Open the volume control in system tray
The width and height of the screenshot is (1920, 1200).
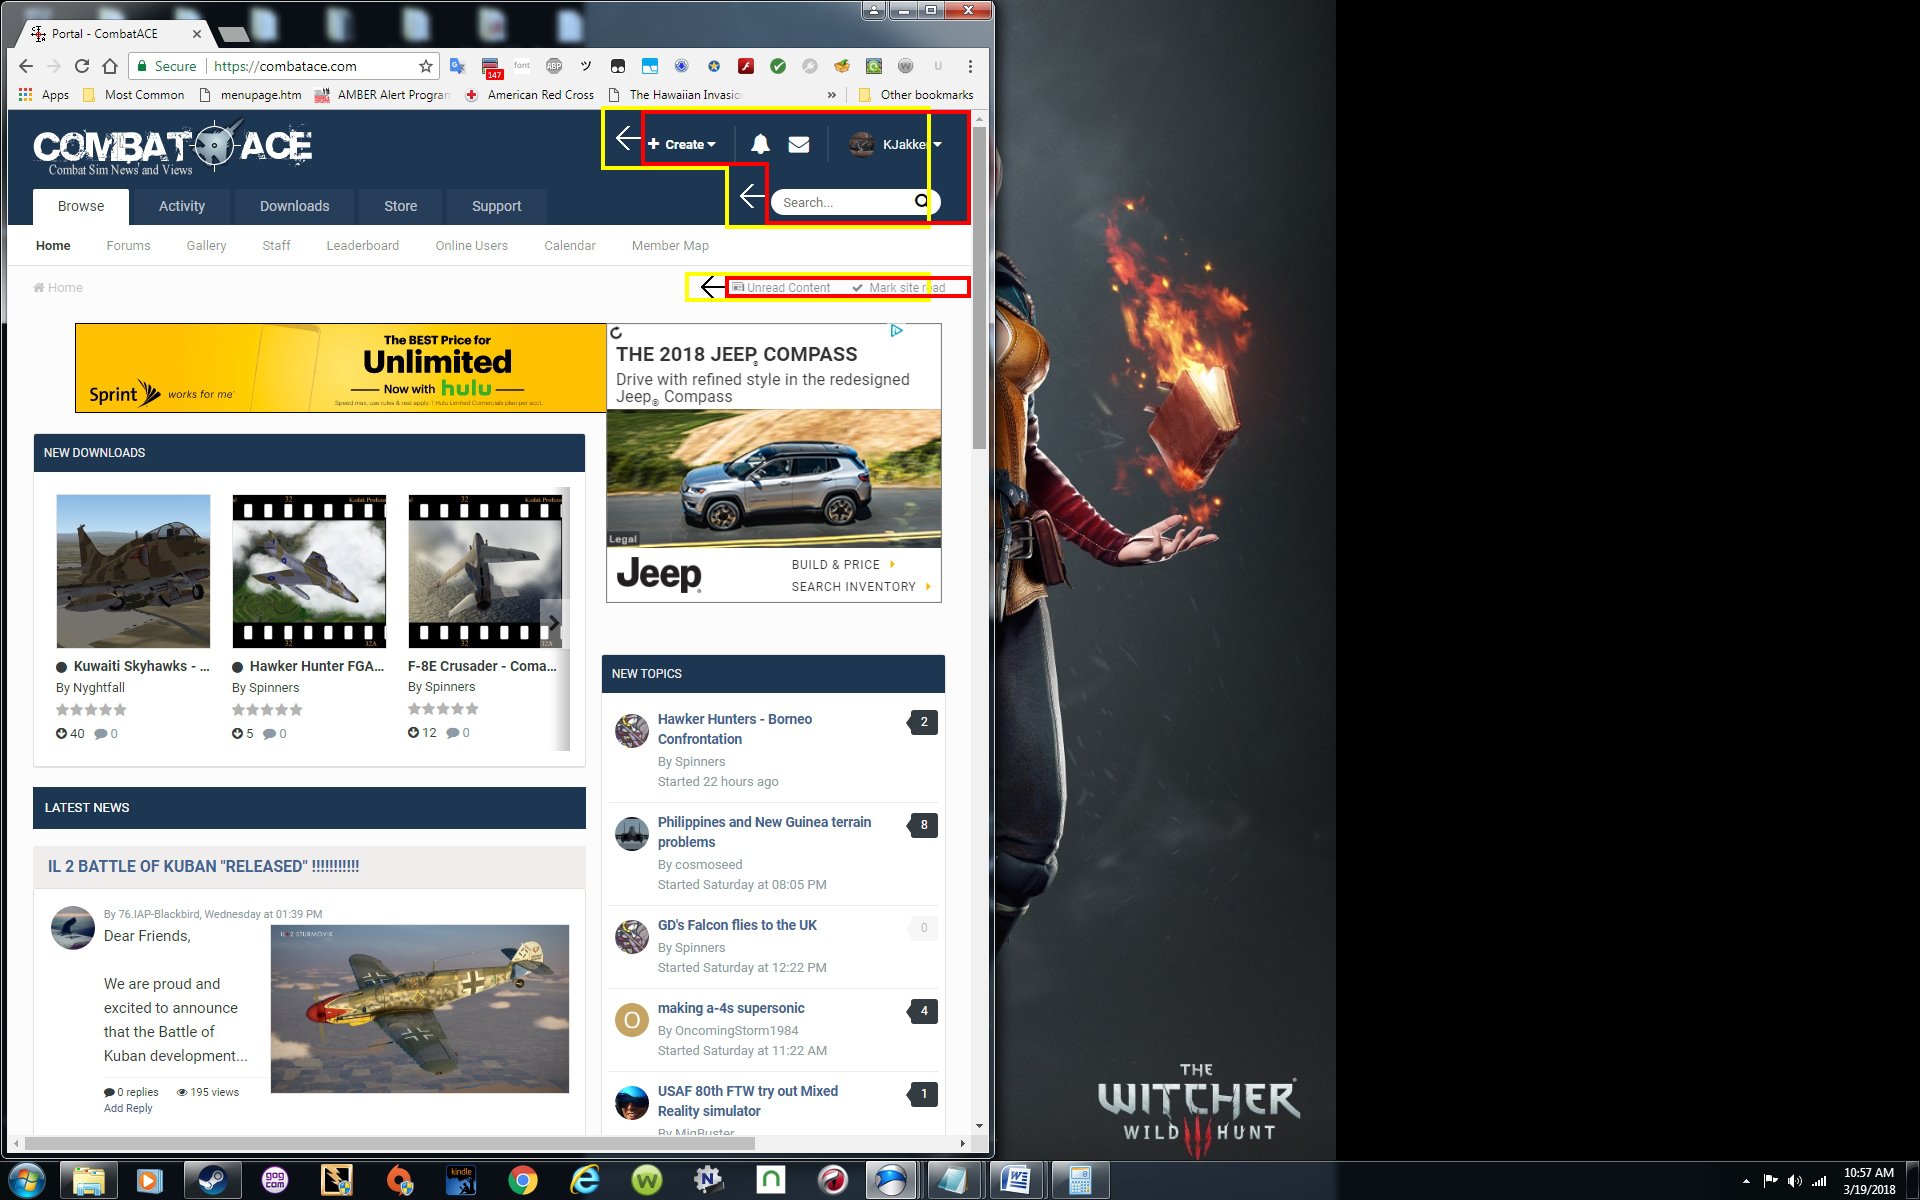pos(1795,1181)
